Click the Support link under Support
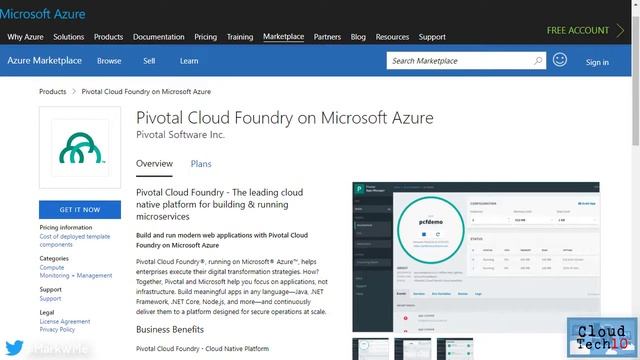The width and height of the screenshot is (640, 360). (x=50, y=298)
